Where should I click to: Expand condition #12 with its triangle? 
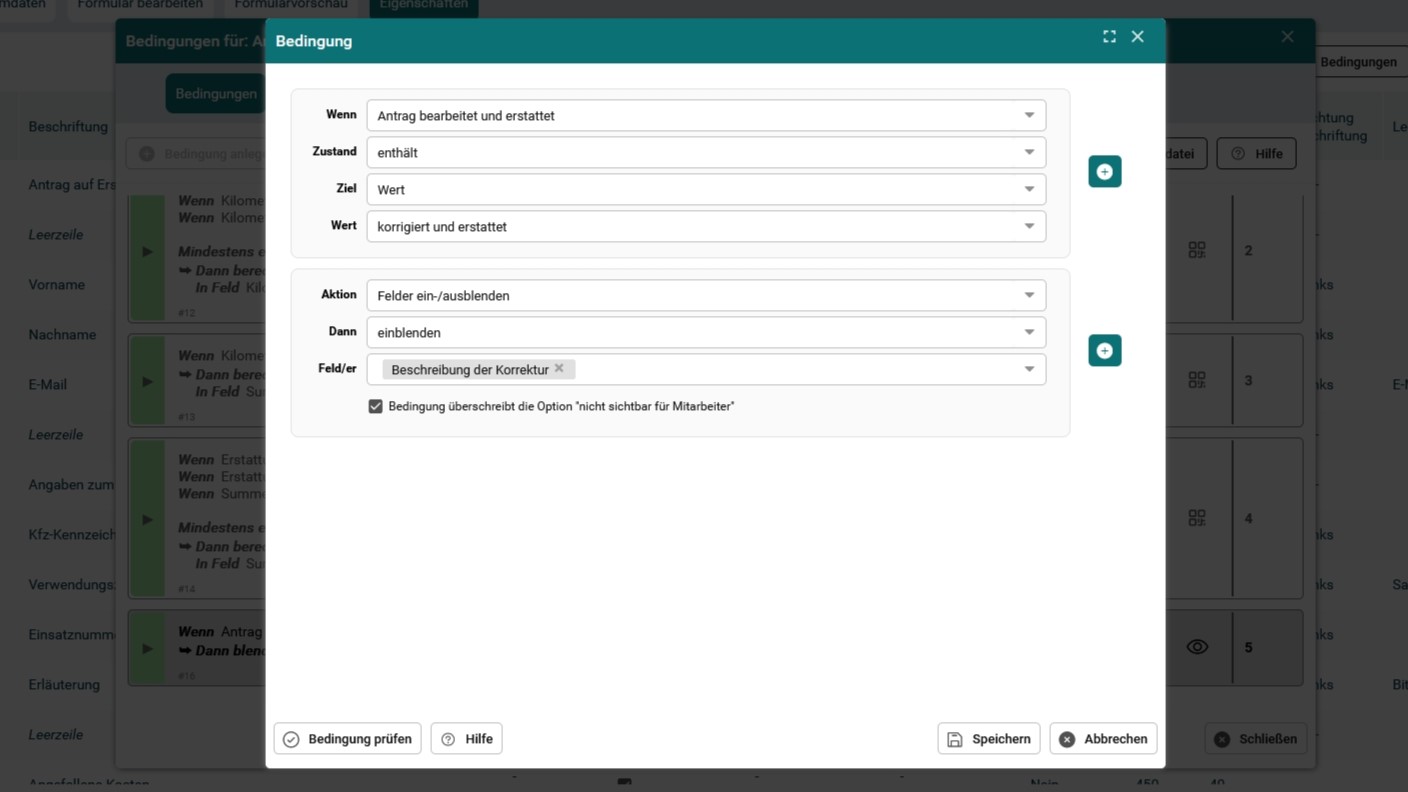point(147,252)
